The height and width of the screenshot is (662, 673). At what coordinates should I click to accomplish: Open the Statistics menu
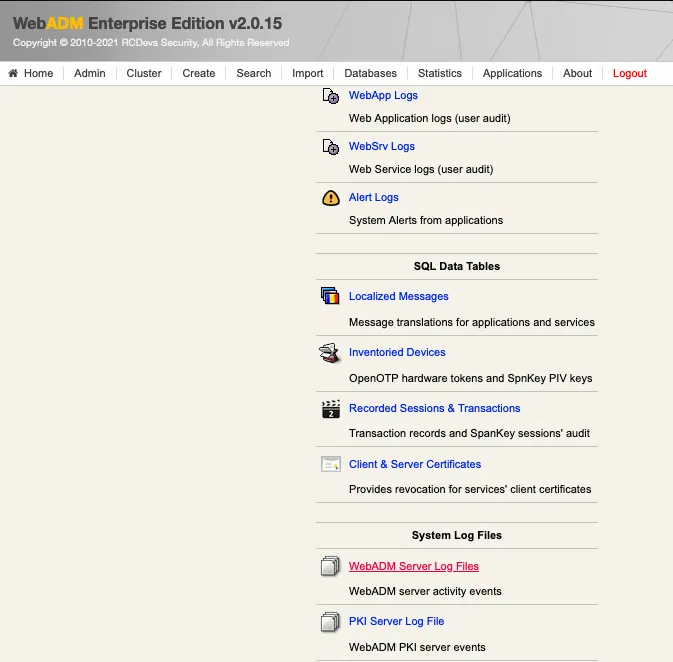coord(440,73)
